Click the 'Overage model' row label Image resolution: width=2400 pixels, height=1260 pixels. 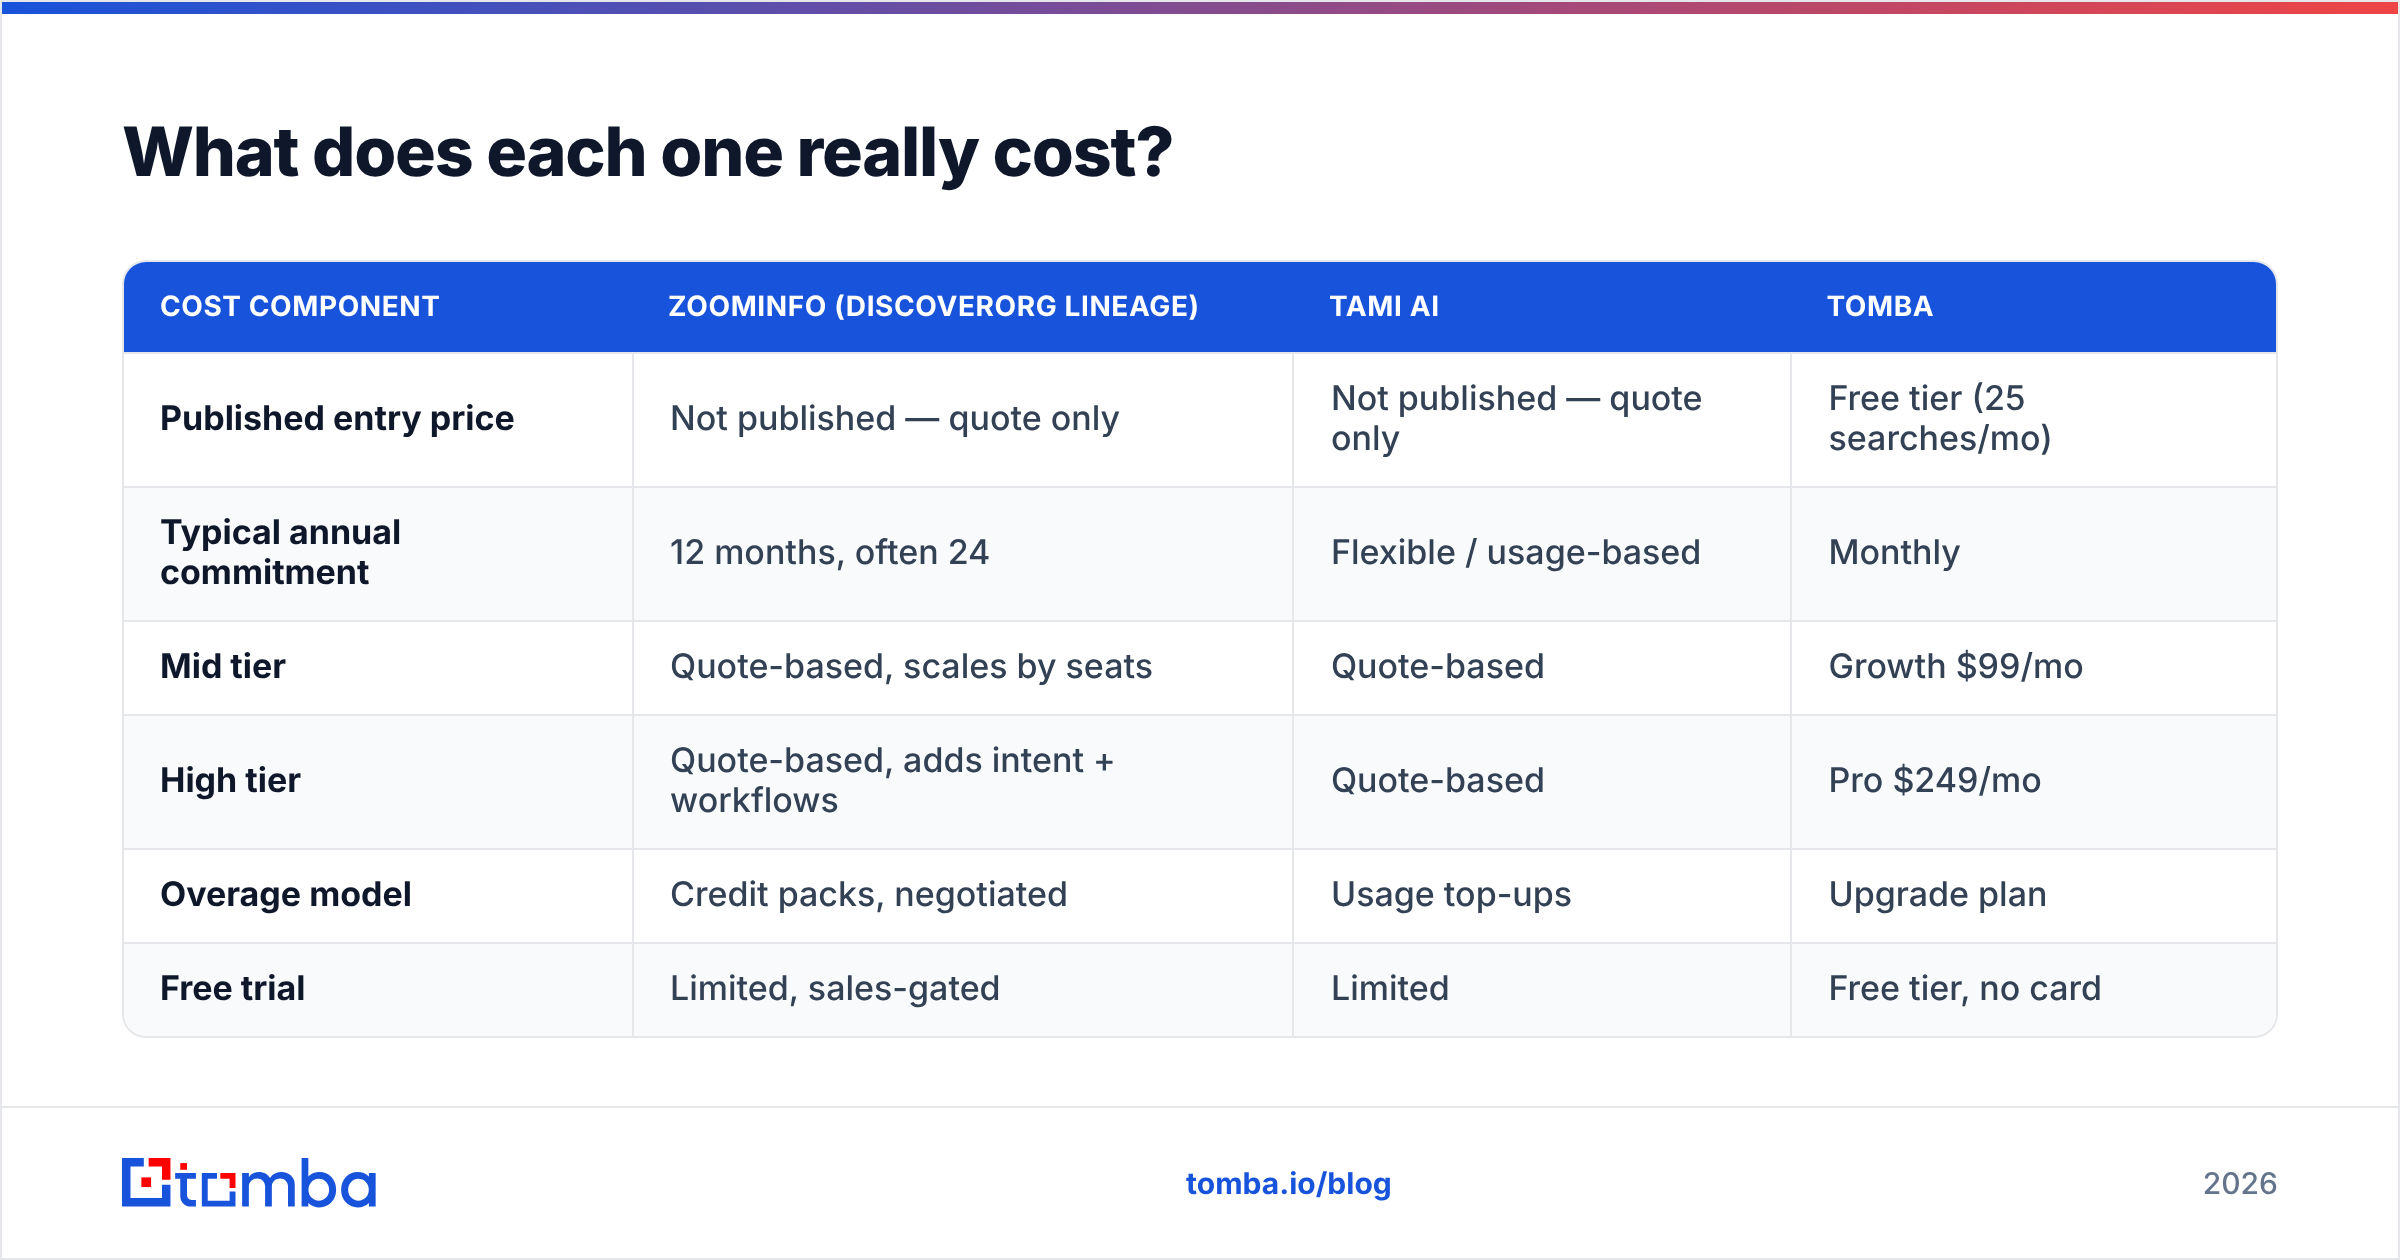coord(286,894)
